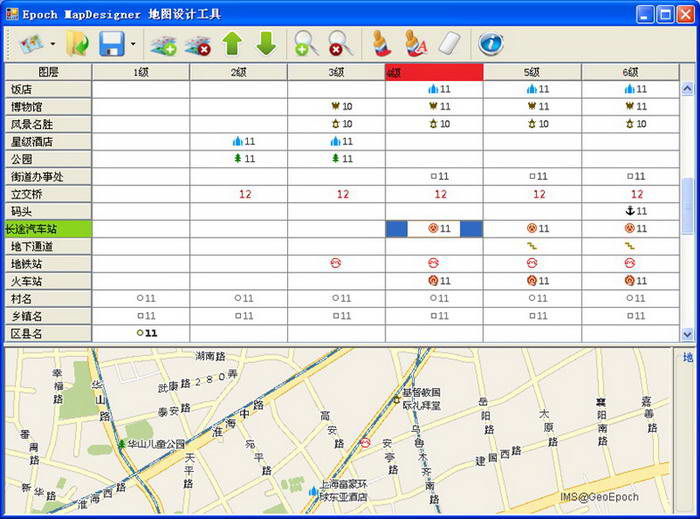
Task: Select the 2级 column header
Action: click(x=238, y=72)
